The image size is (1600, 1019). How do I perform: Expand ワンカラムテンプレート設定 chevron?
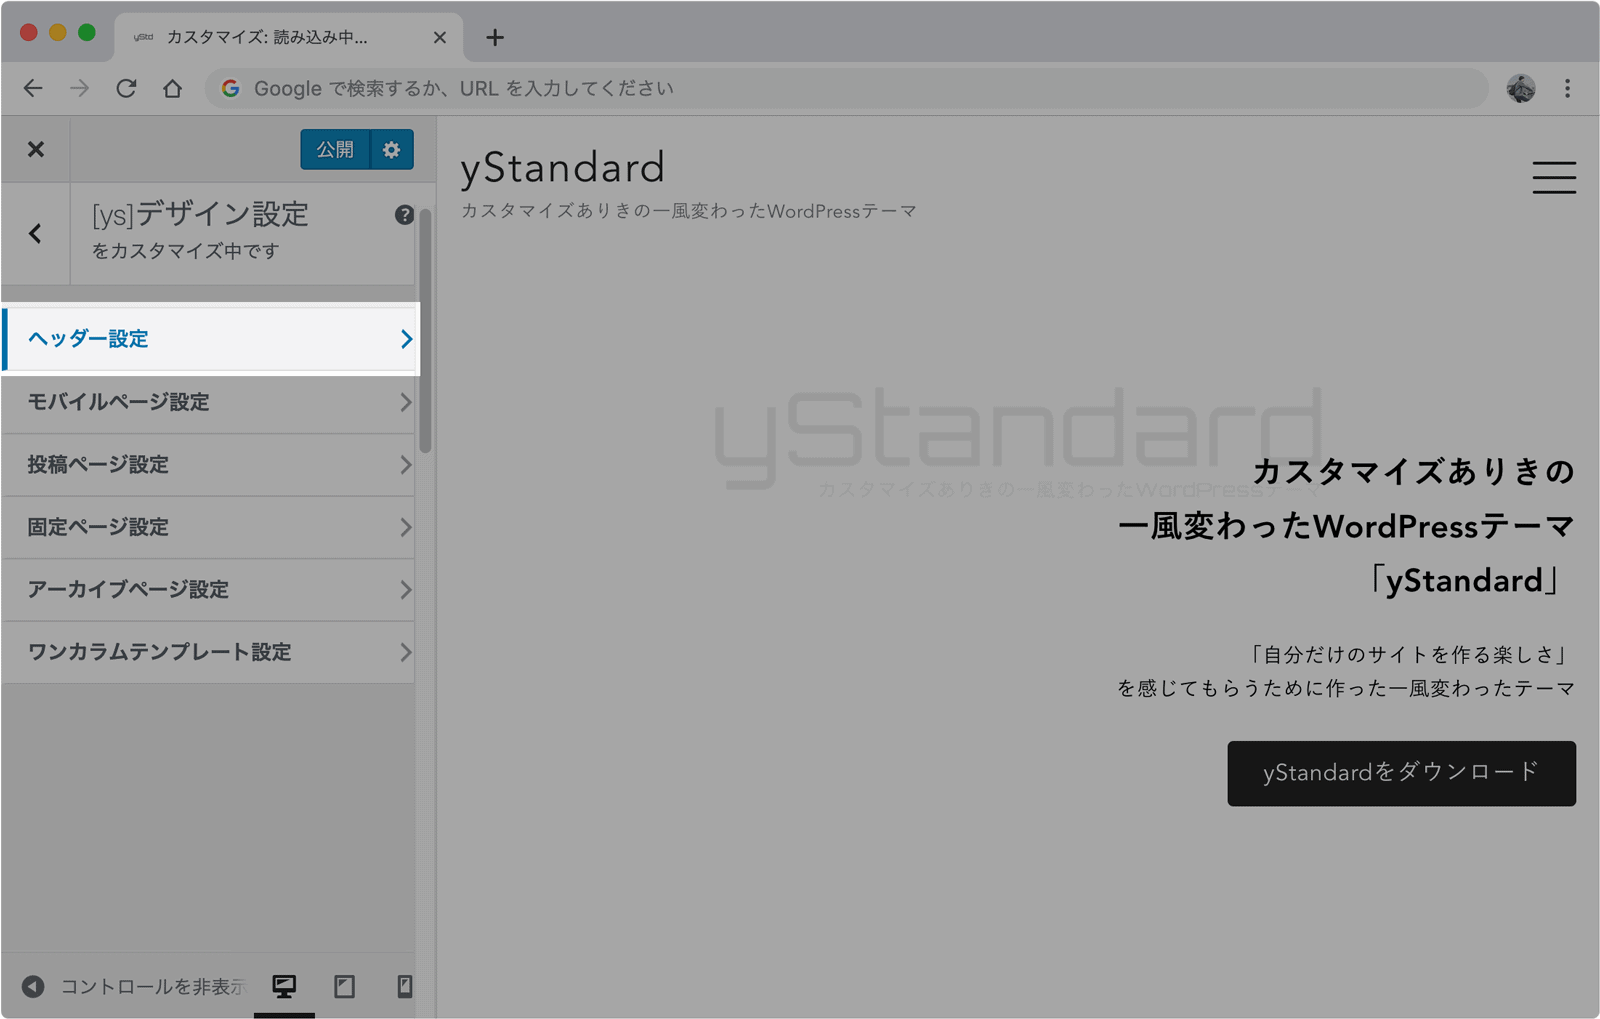point(405,652)
